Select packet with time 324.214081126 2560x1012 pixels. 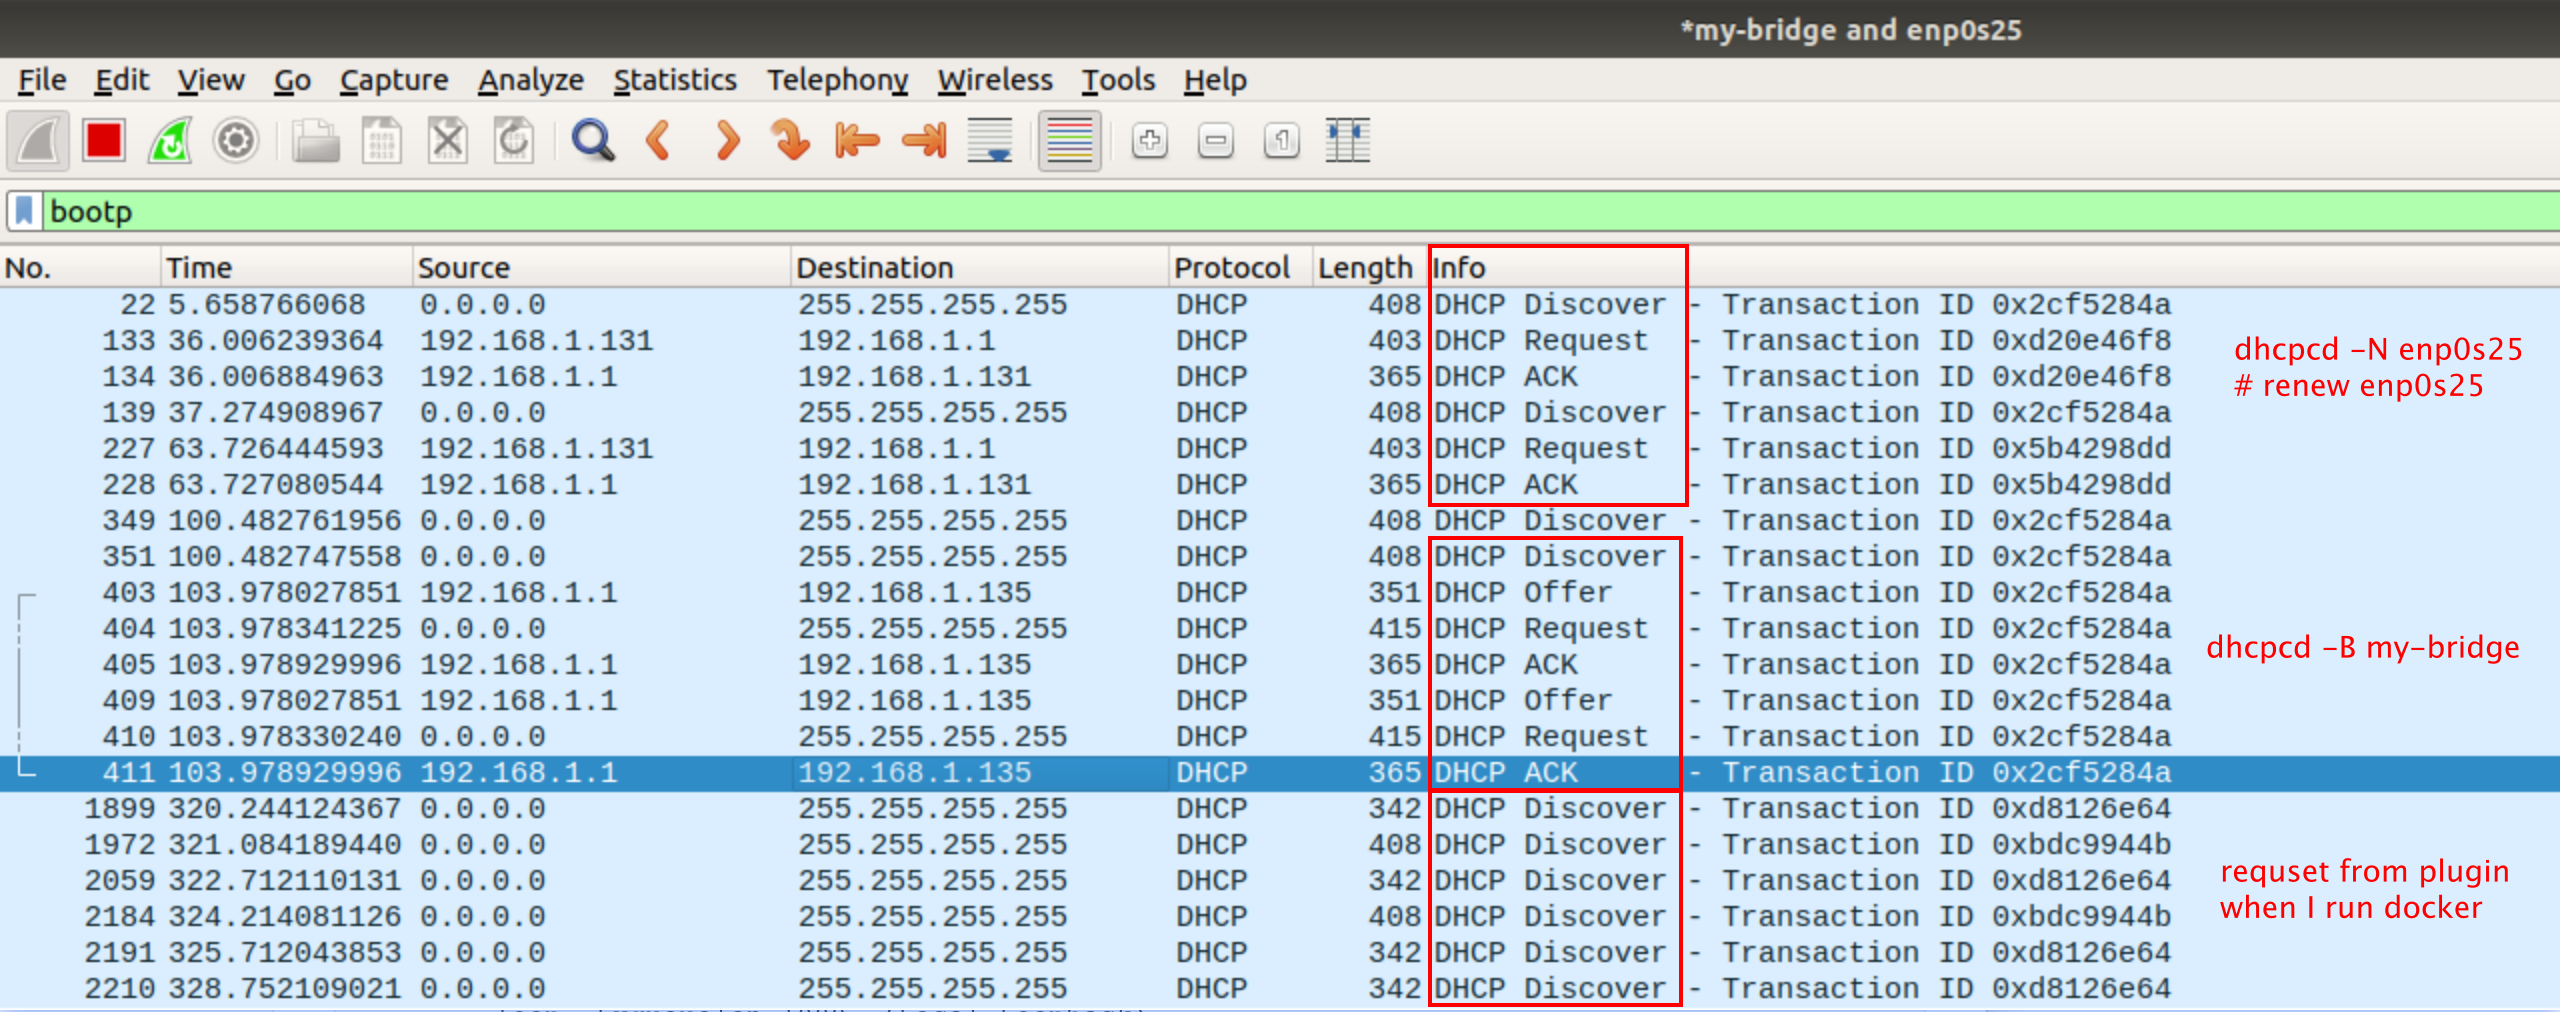[x=1280, y=916]
